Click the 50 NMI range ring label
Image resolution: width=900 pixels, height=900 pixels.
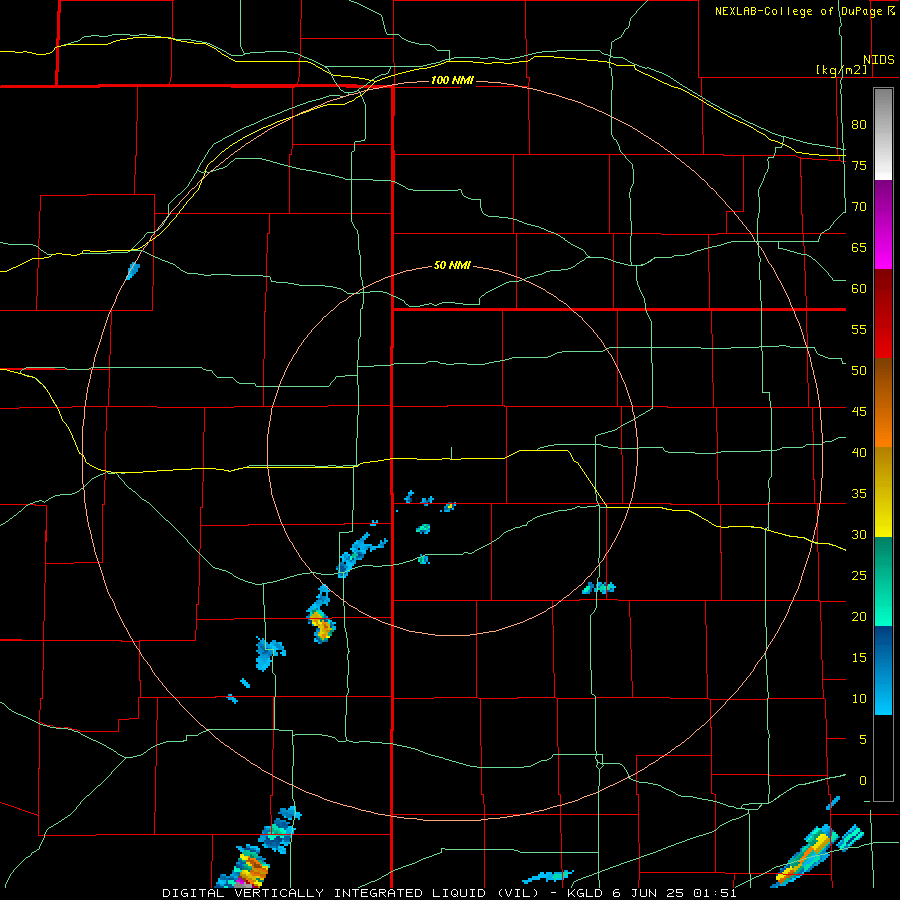click(x=452, y=265)
